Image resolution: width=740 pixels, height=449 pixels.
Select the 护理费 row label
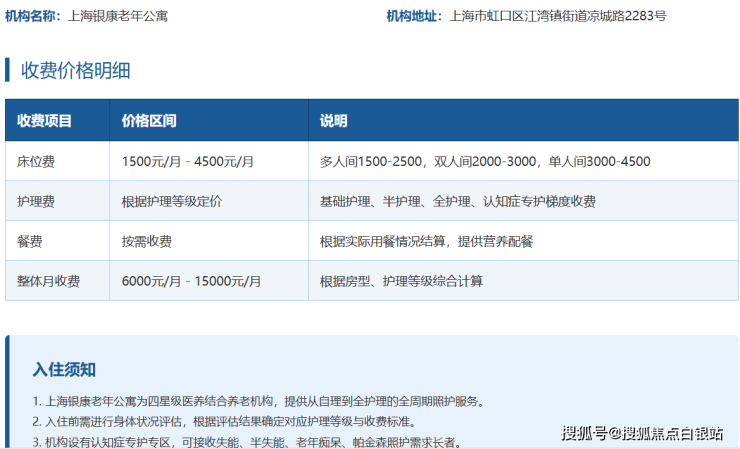click(x=36, y=202)
